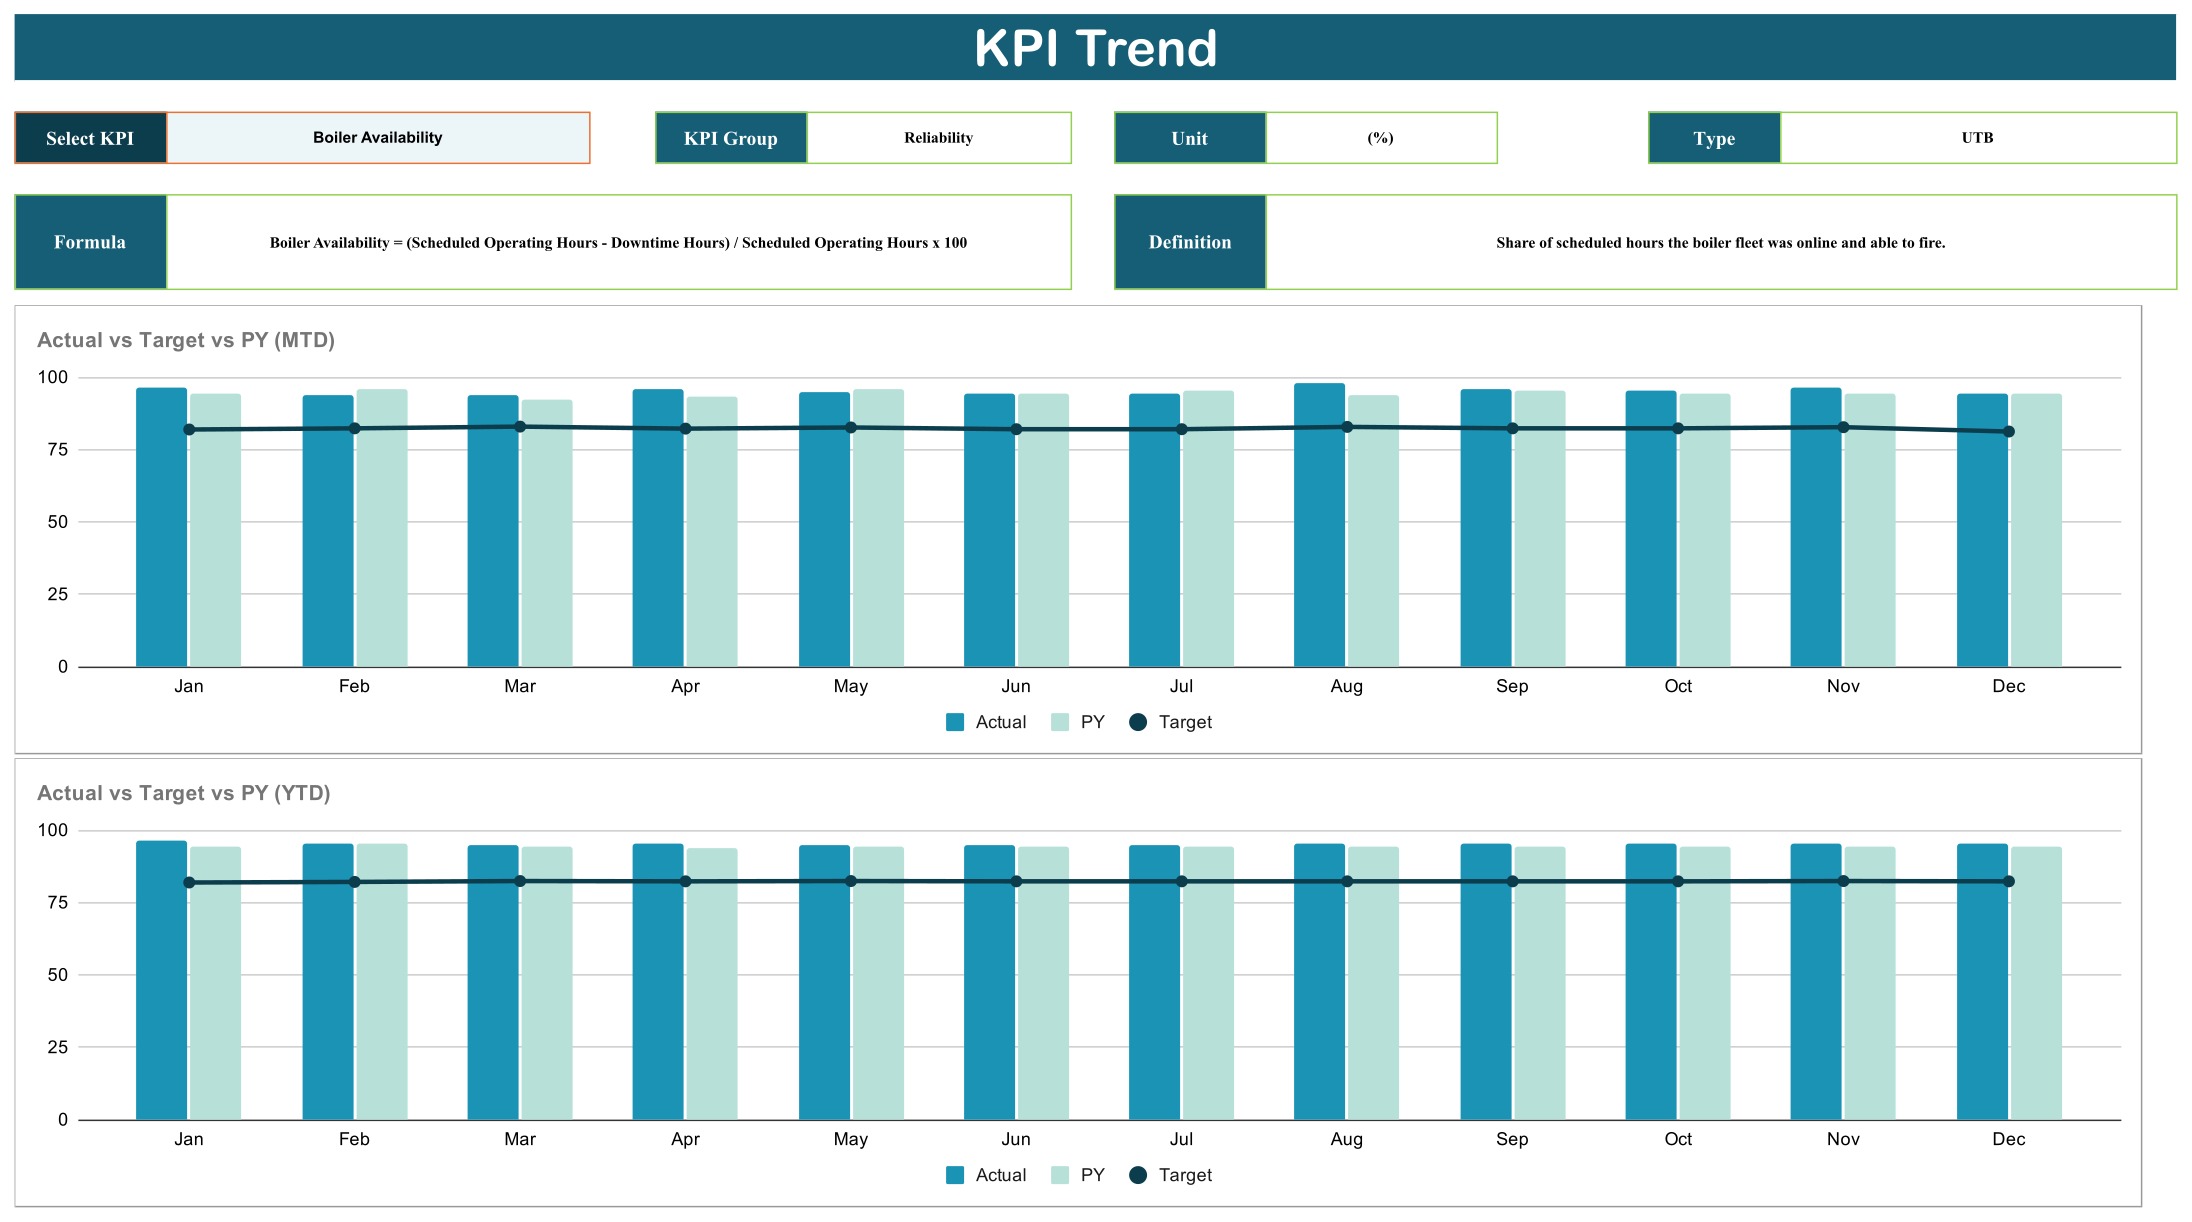
Task: Click the KPI Trend header banner
Action: point(1095,47)
